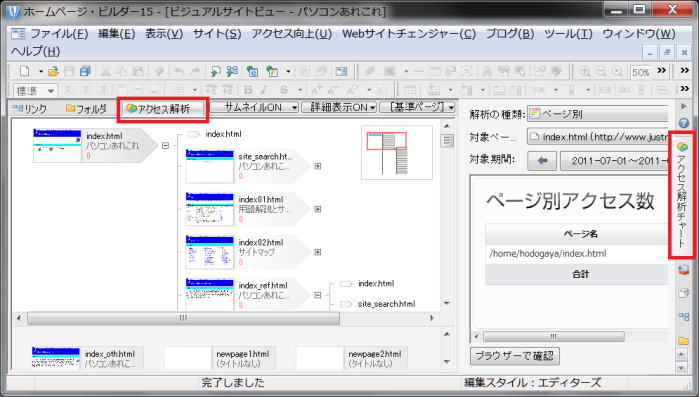Click the green arrow page transfer icon

[x=216, y=71]
